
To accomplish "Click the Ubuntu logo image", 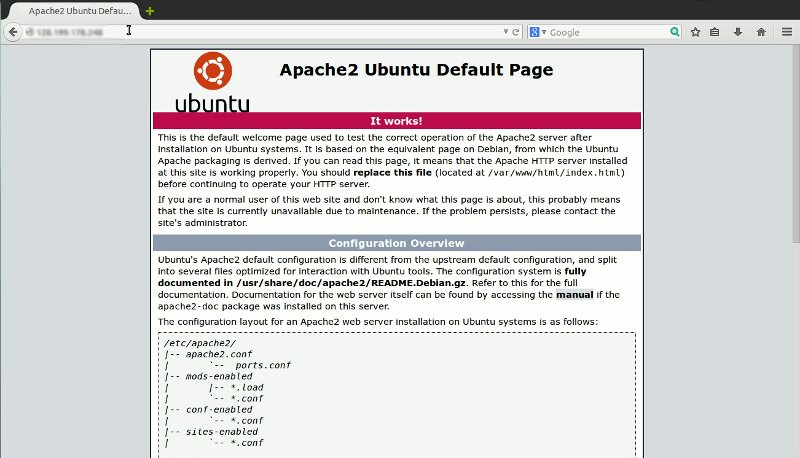I will click(212, 81).
